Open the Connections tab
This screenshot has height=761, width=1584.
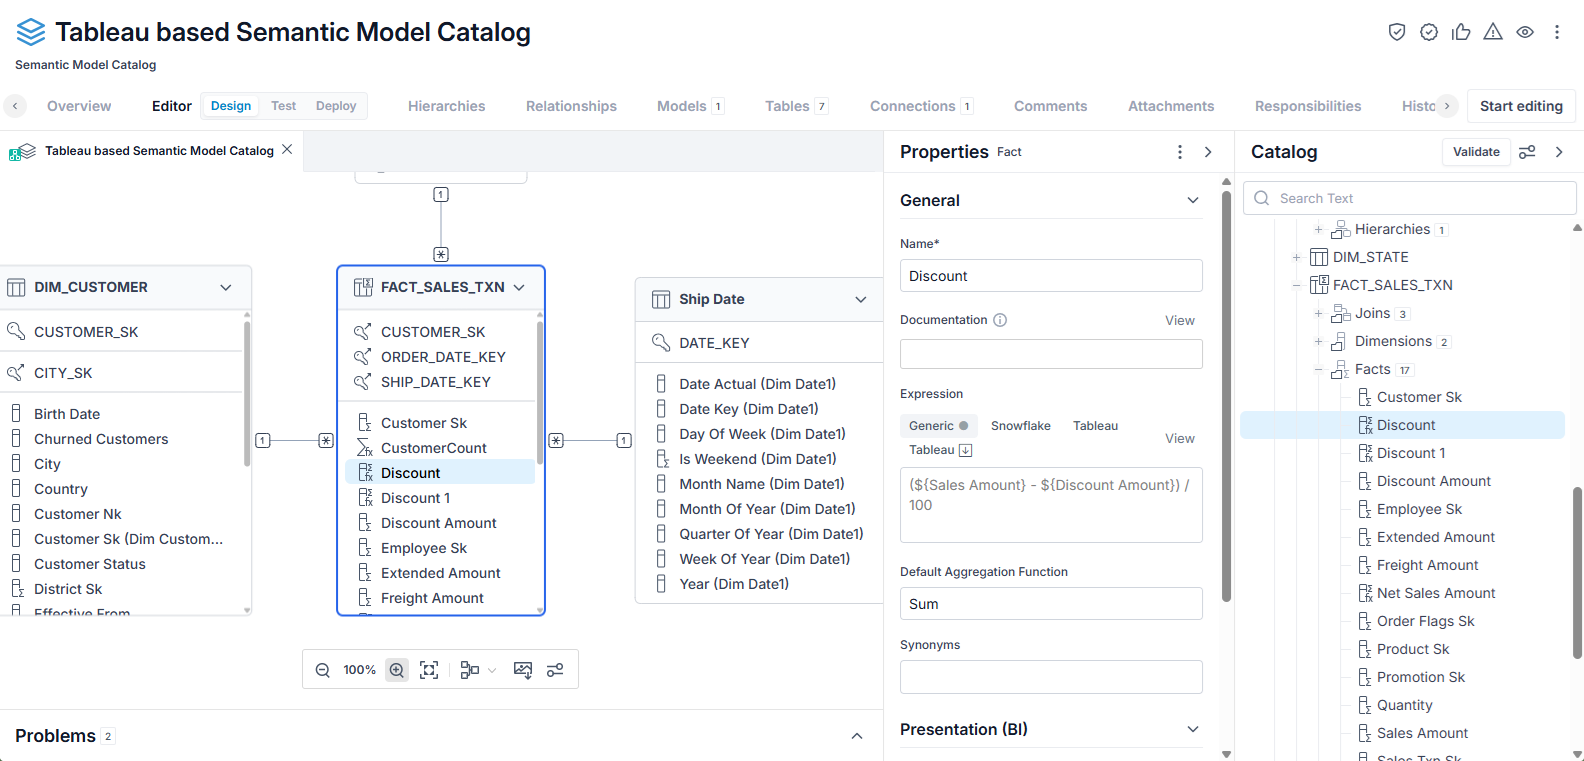tap(922, 106)
